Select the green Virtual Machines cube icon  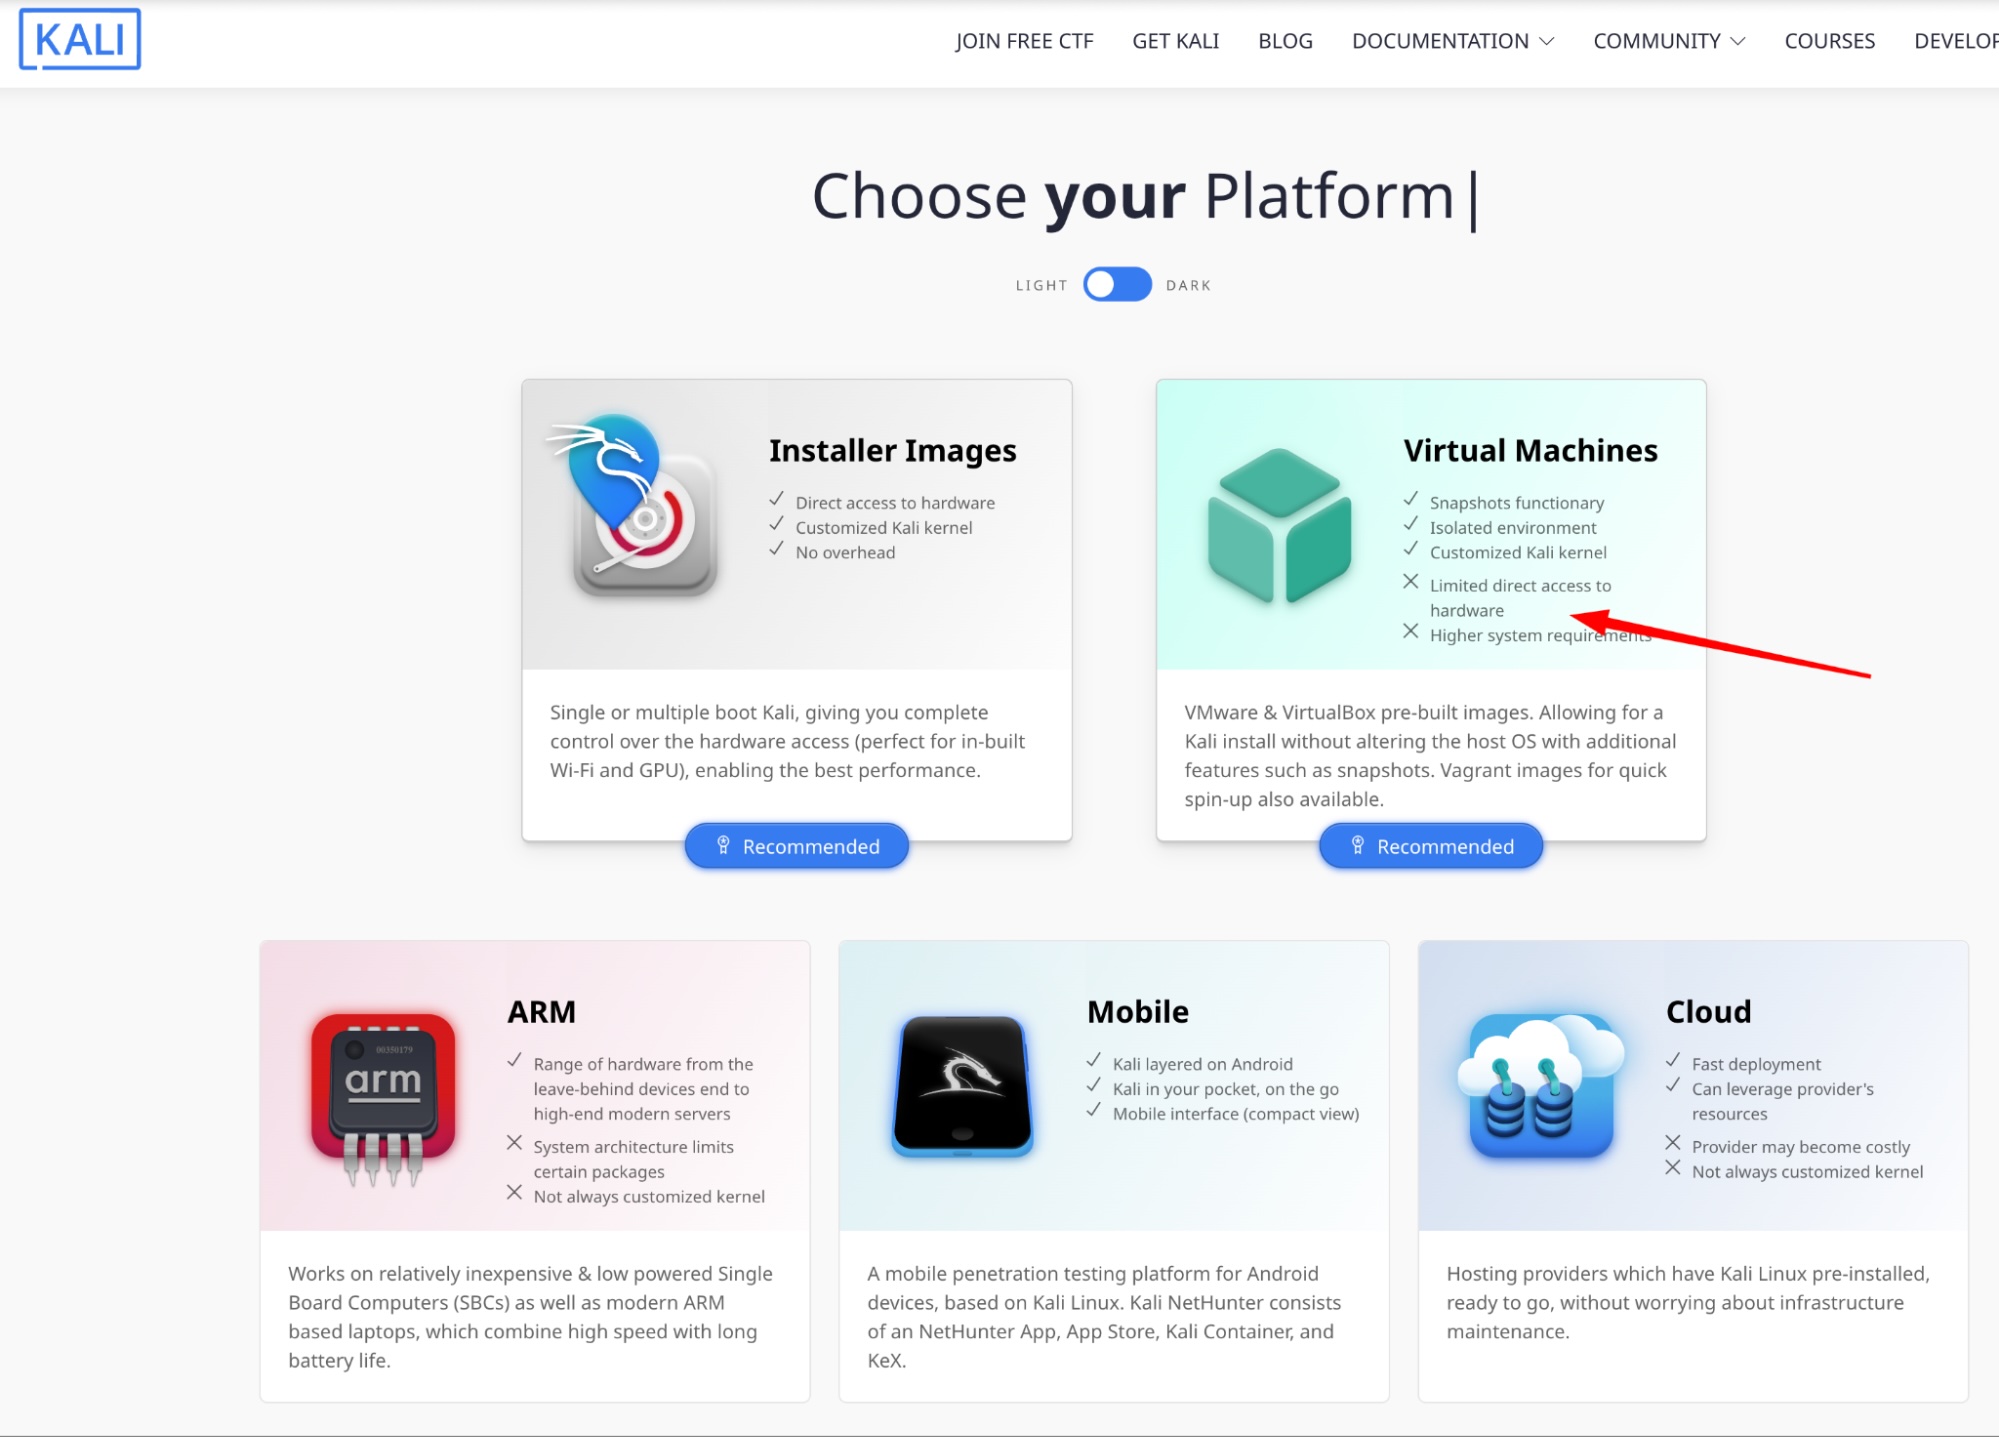click(x=1279, y=526)
